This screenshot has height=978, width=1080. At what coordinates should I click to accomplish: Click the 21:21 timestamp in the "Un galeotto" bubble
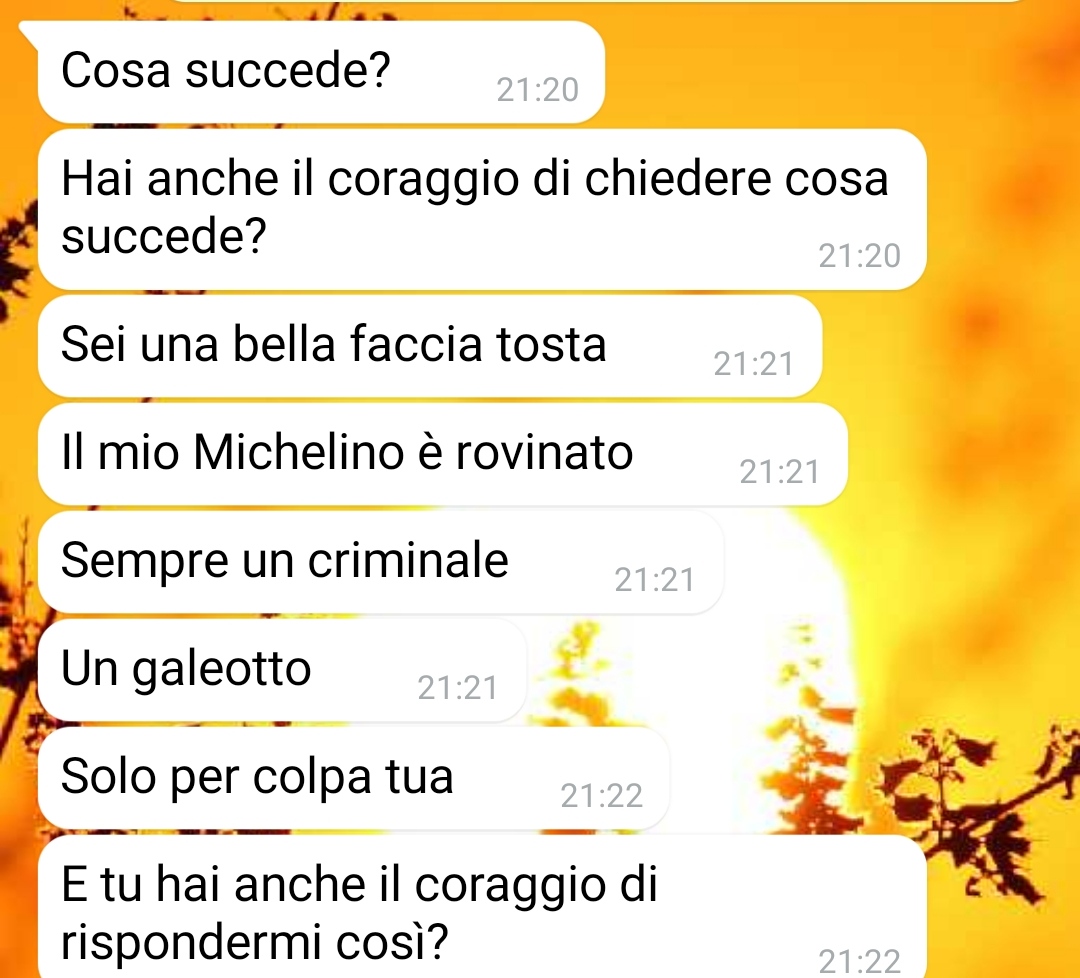tap(457, 688)
